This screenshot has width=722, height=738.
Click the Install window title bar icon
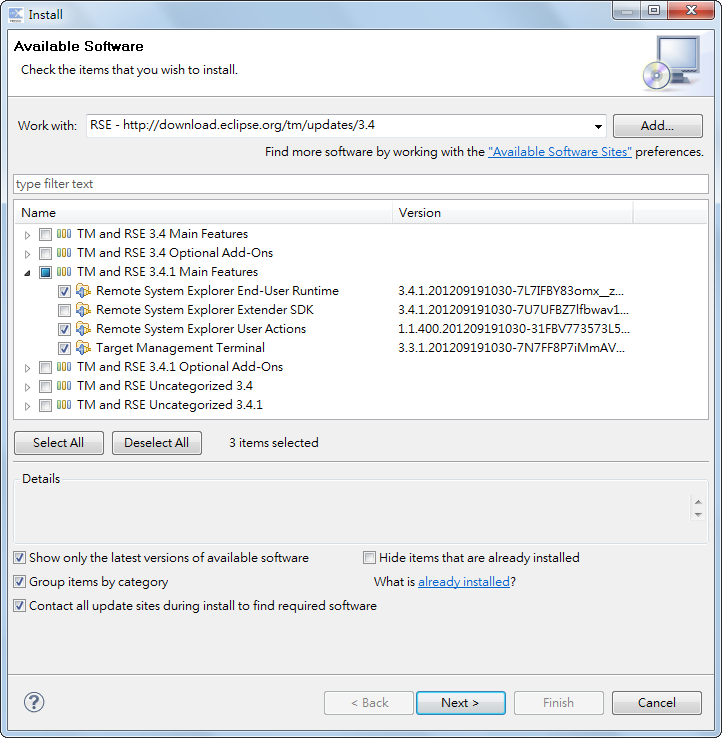(16, 15)
